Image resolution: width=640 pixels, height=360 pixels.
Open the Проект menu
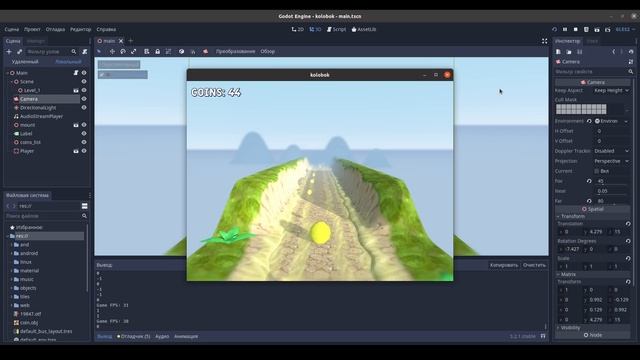click(x=32, y=29)
